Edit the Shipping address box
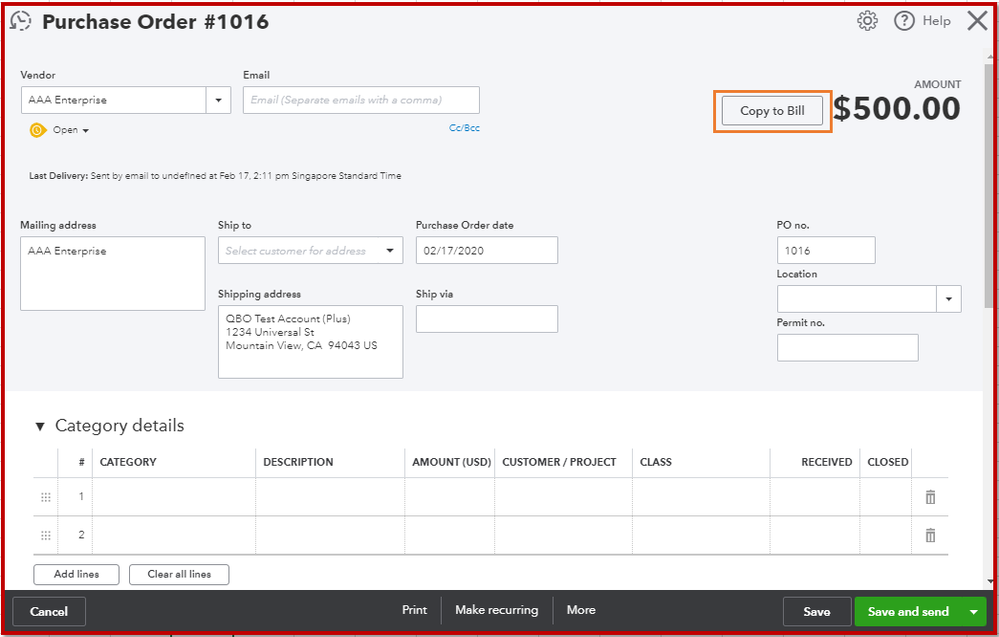Screen dimensions: 999x637 pyautogui.click(x=310, y=342)
